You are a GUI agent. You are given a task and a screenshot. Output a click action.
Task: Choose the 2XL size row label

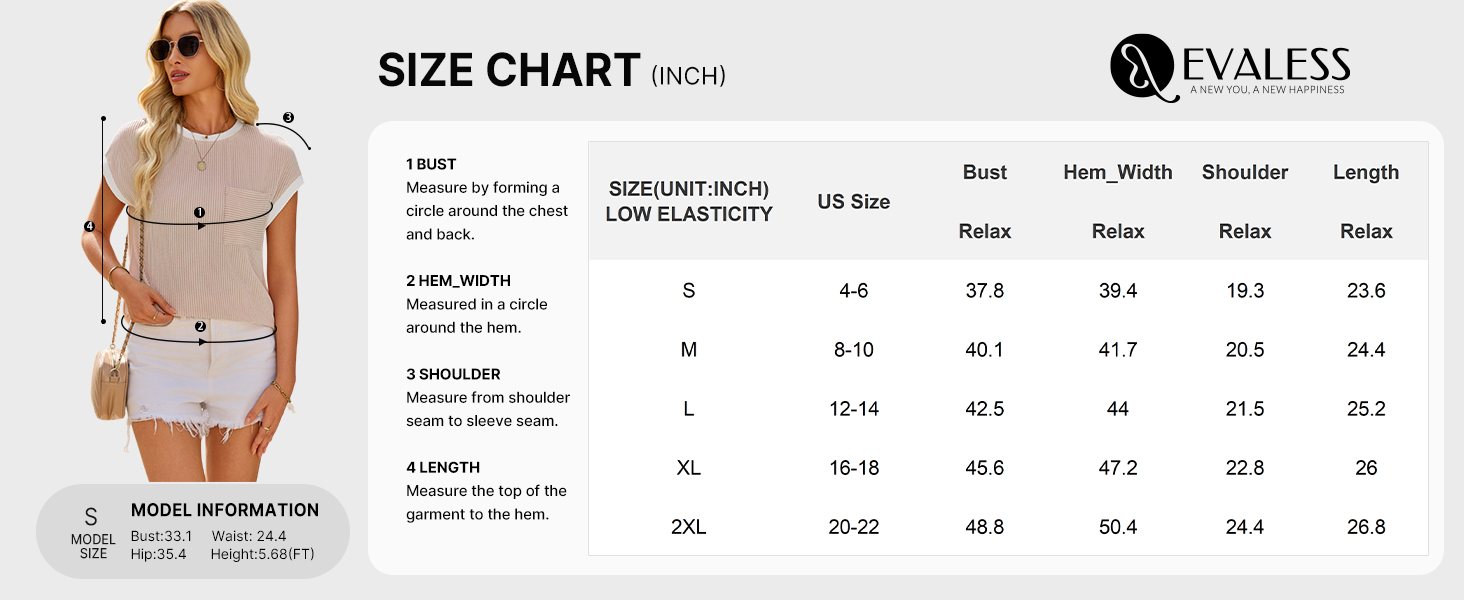click(688, 527)
